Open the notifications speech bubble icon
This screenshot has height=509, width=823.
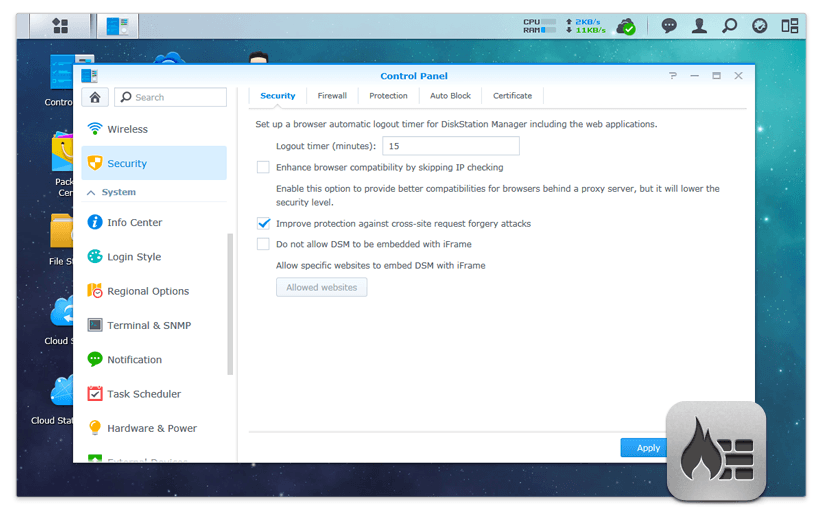669,25
